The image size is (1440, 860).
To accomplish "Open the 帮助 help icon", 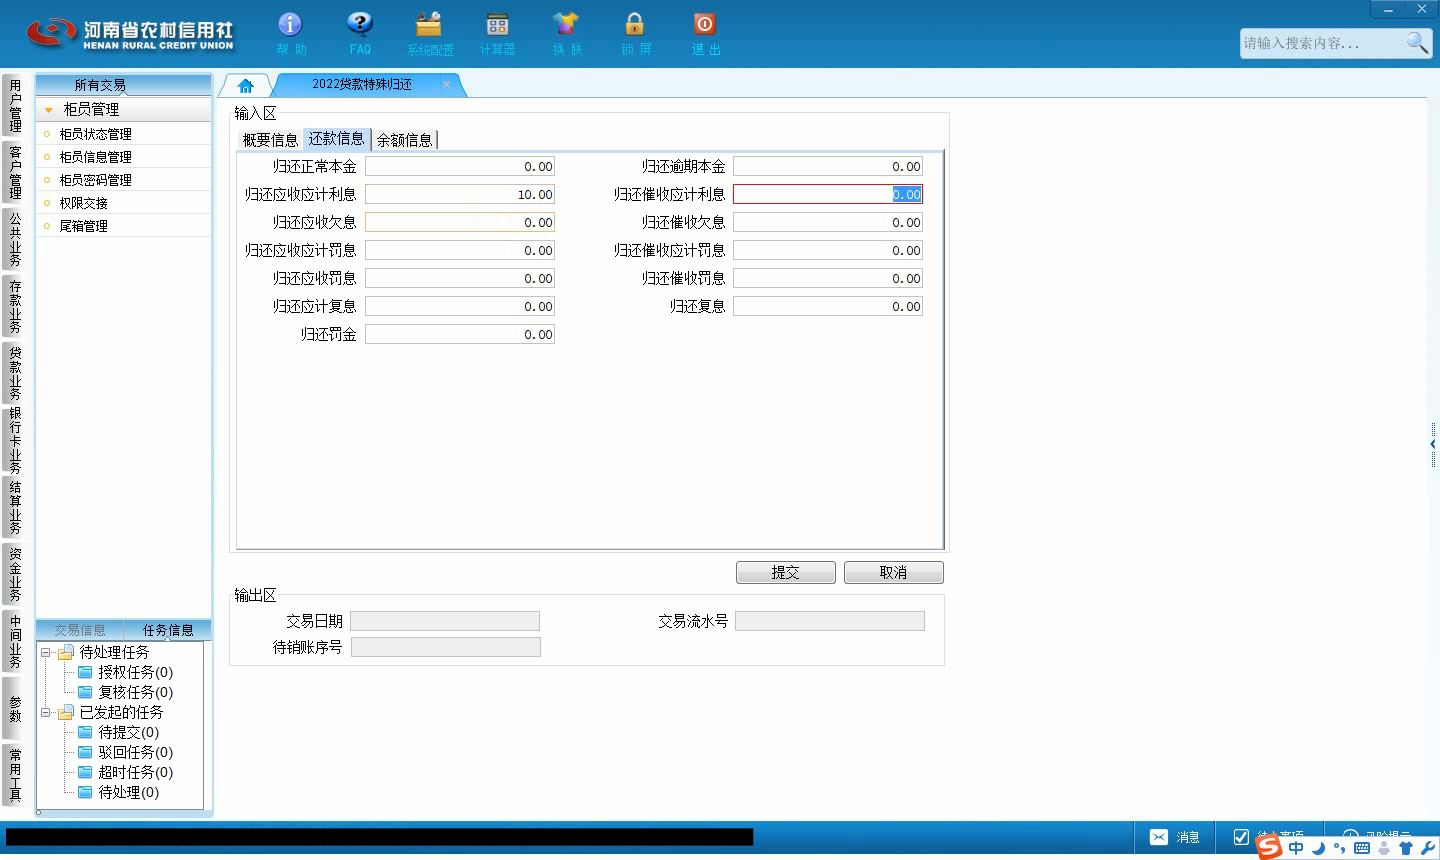I will point(290,25).
